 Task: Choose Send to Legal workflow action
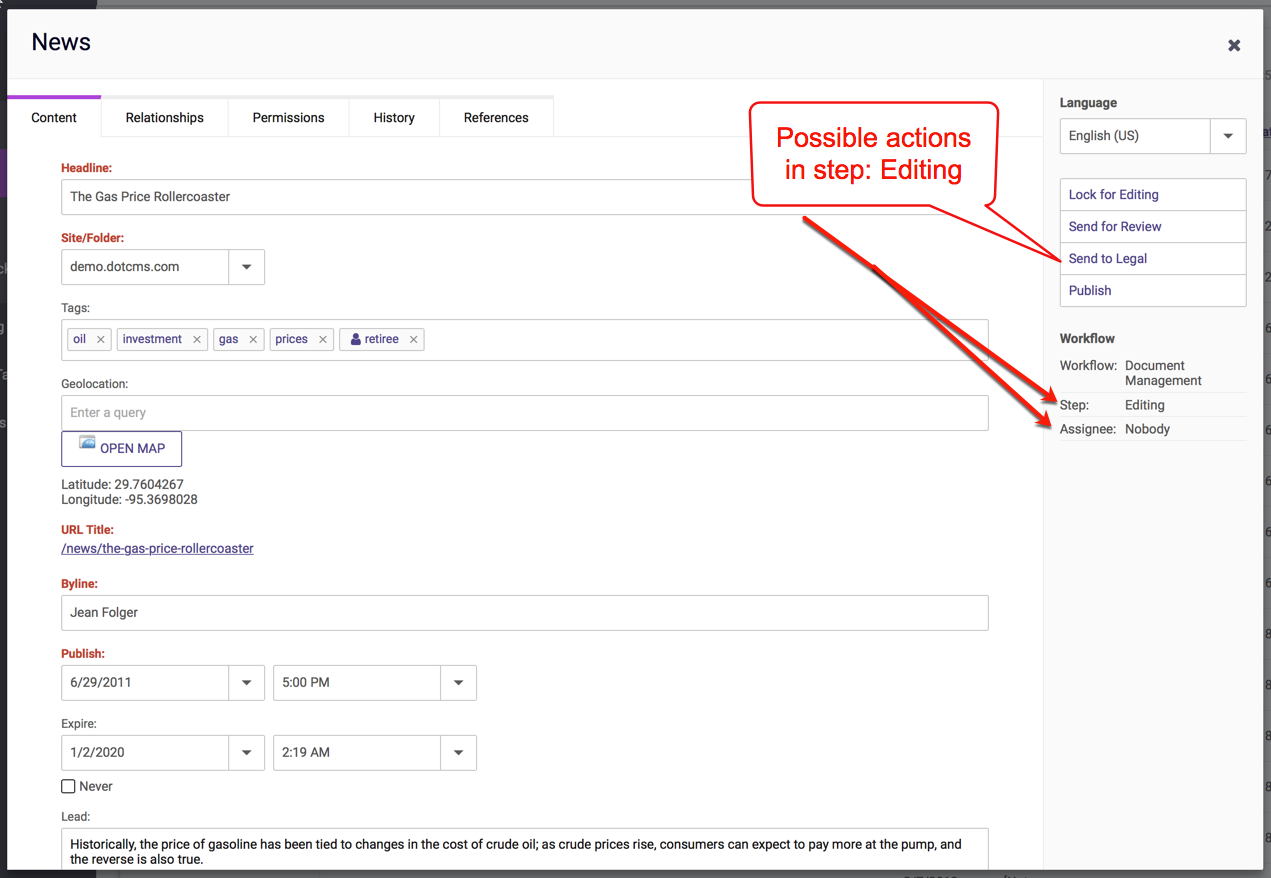1107,259
